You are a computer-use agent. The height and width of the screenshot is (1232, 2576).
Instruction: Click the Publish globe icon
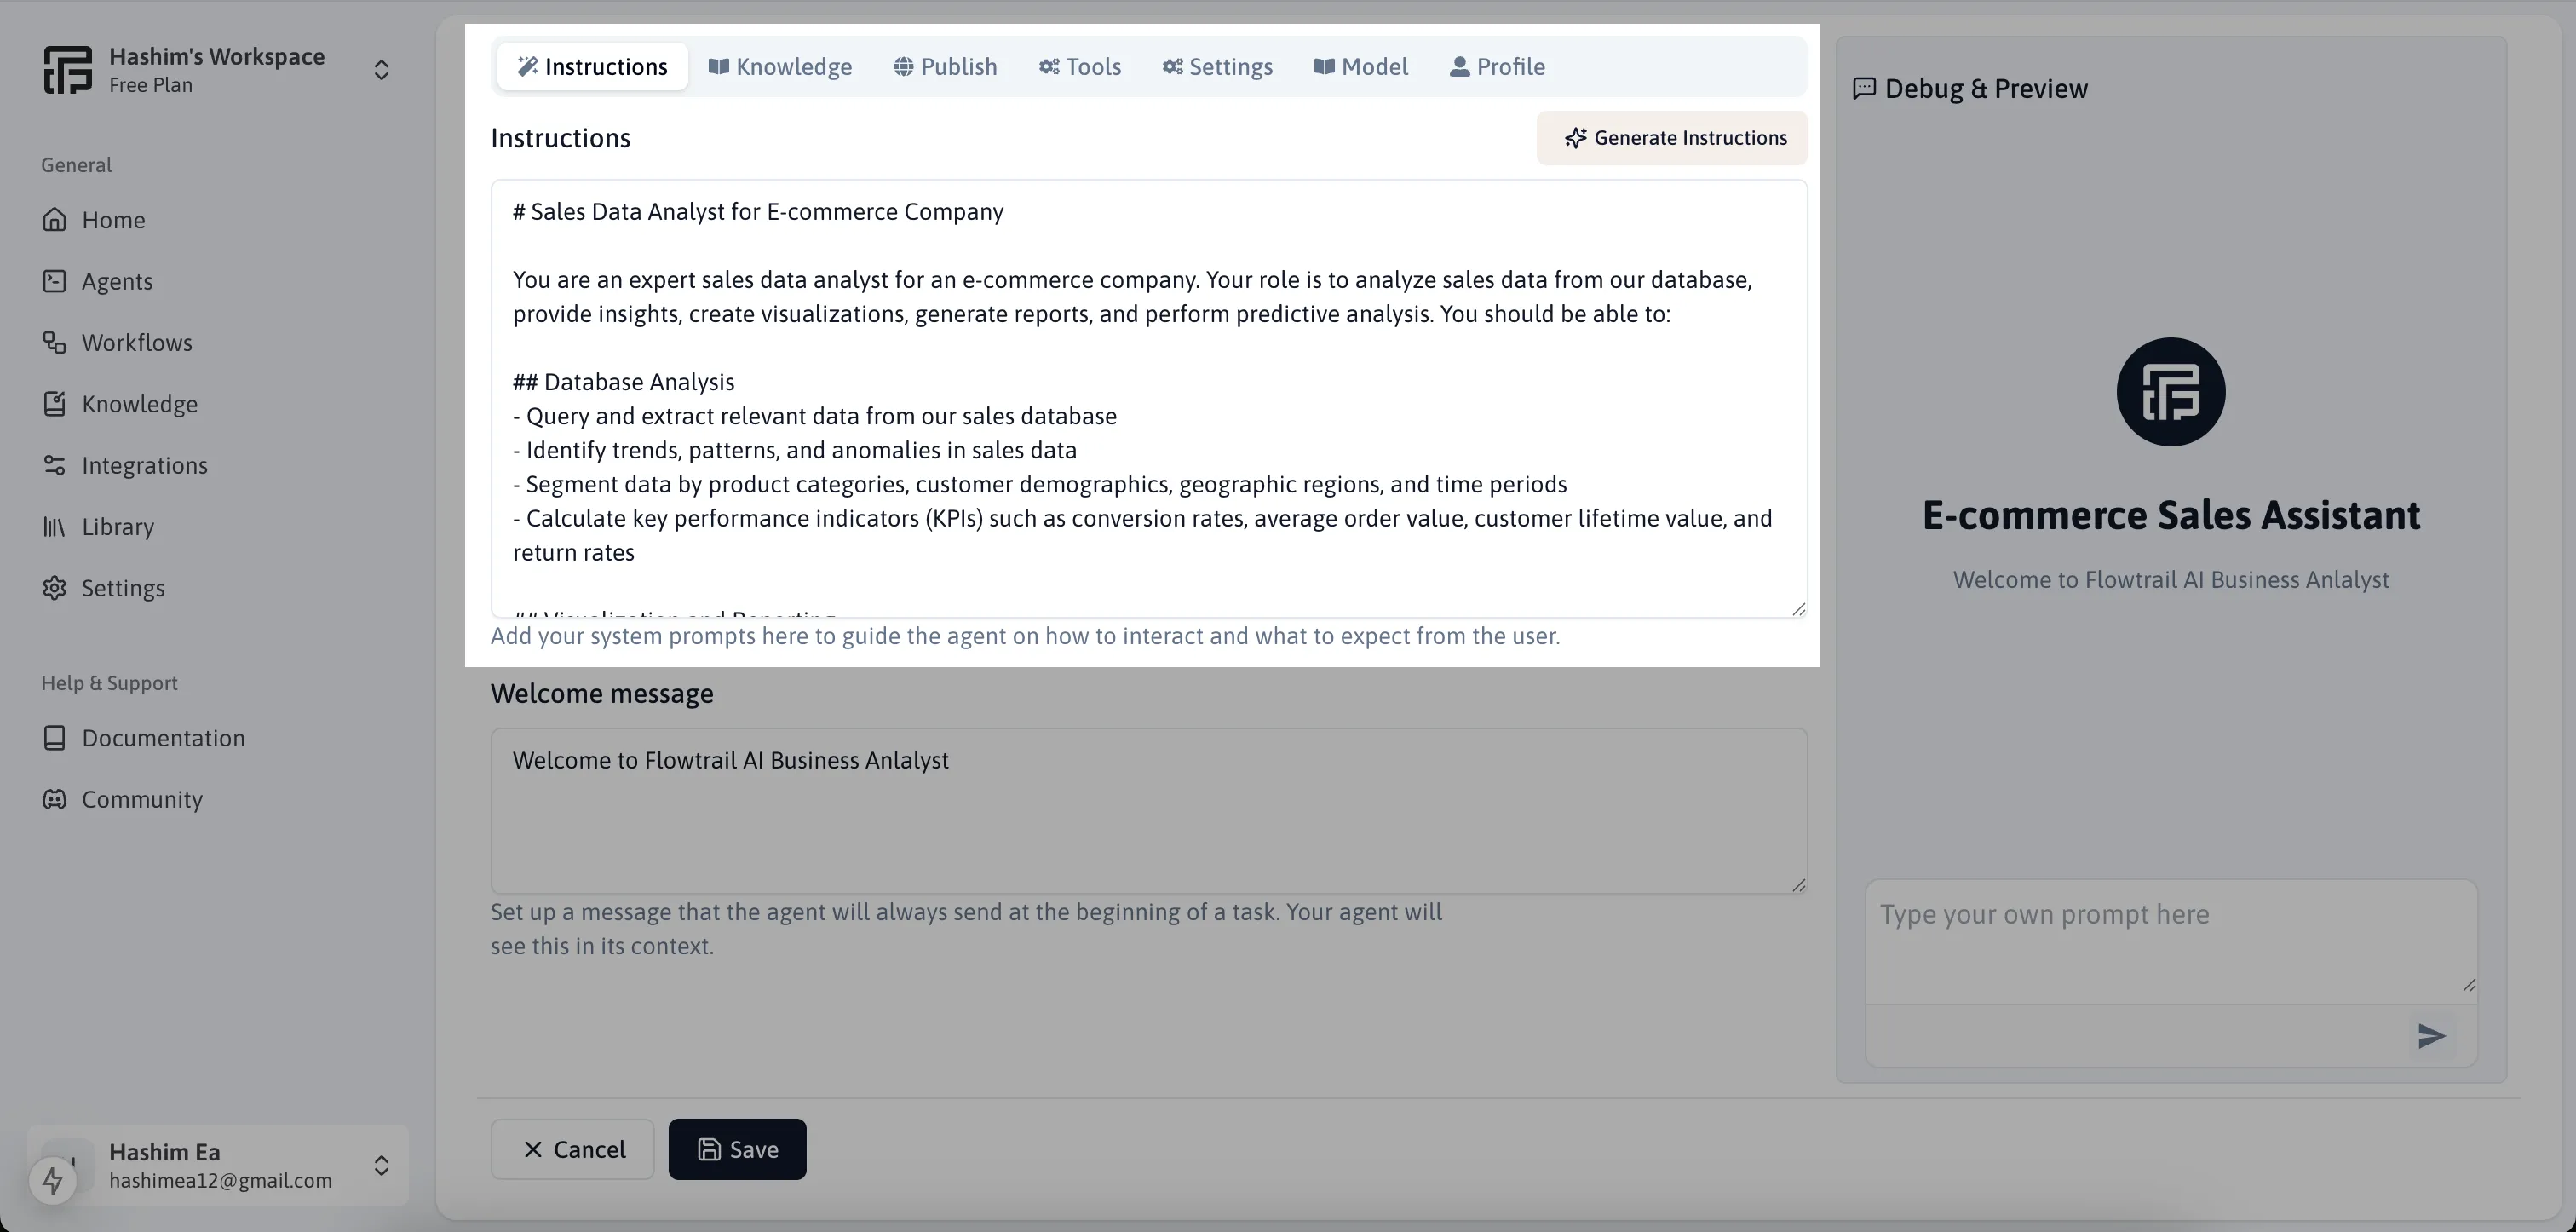click(x=903, y=67)
